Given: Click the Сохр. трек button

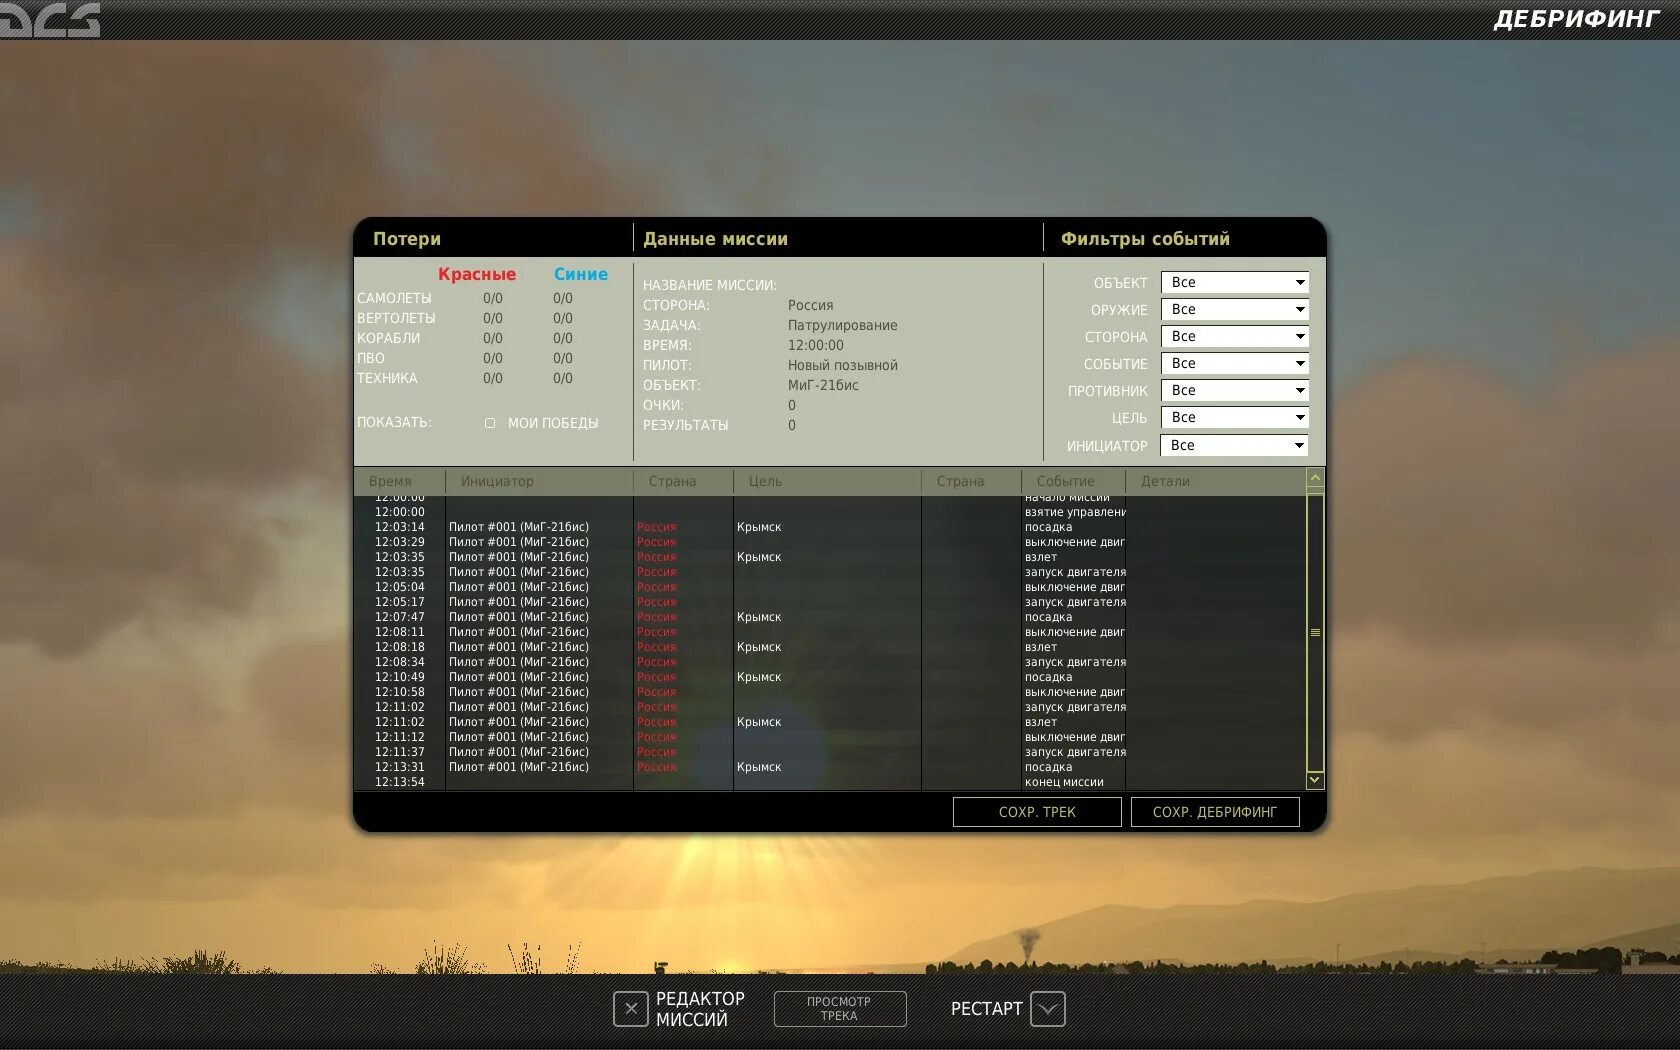Looking at the screenshot, I should 1037,812.
